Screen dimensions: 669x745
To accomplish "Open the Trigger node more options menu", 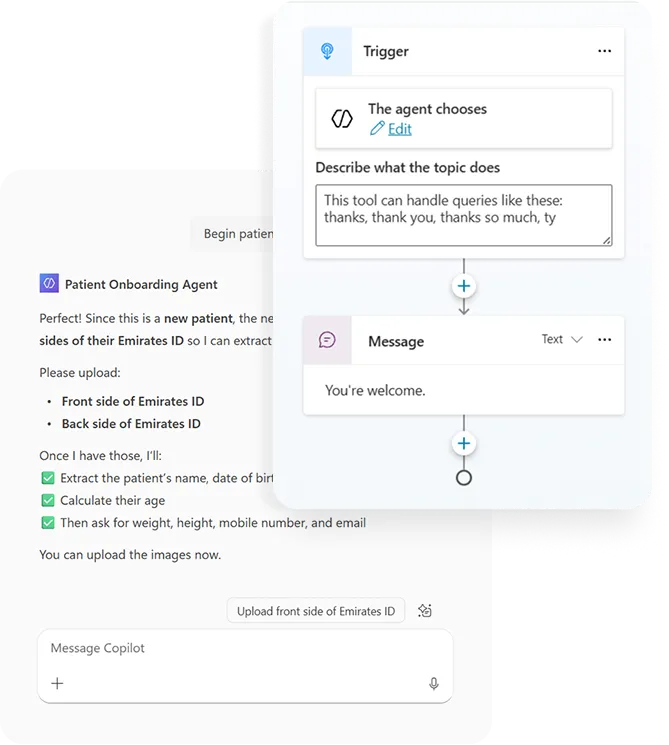I will pyautogui.click(x=604, y=51).
